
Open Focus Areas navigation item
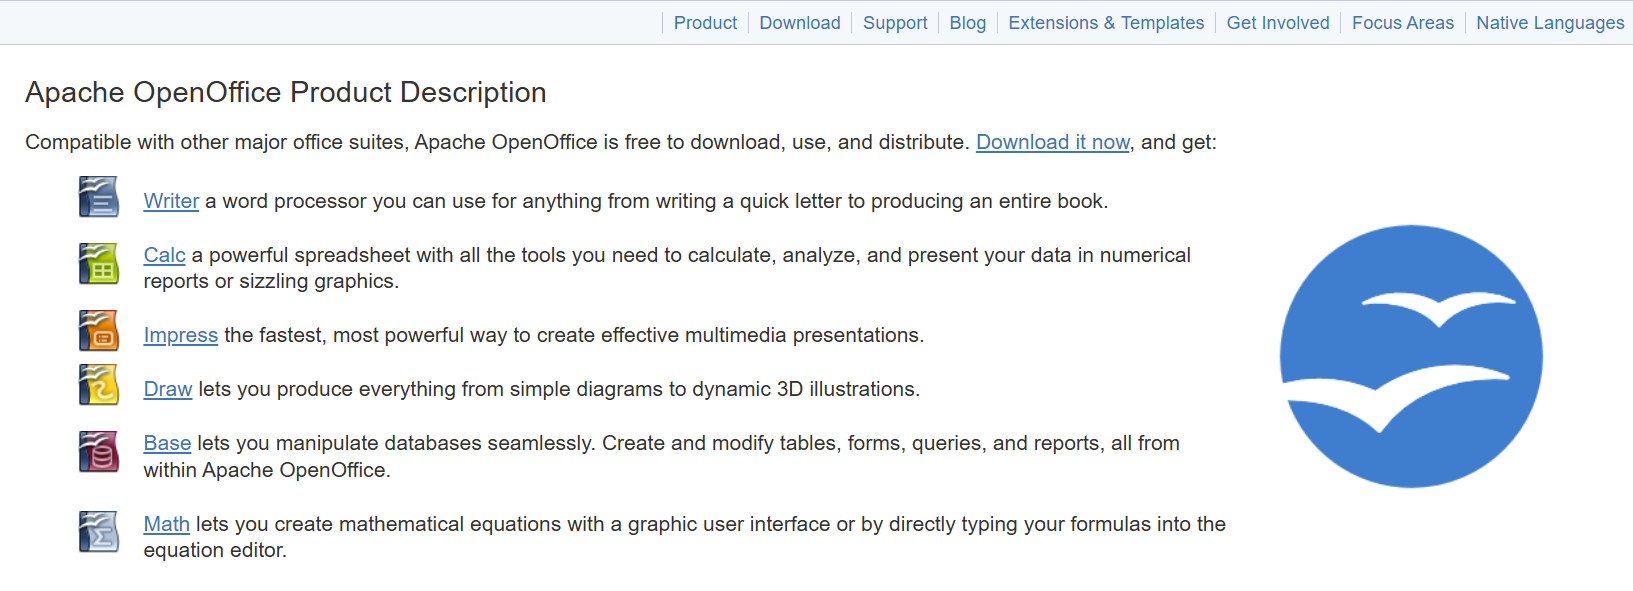point(1403,23)
